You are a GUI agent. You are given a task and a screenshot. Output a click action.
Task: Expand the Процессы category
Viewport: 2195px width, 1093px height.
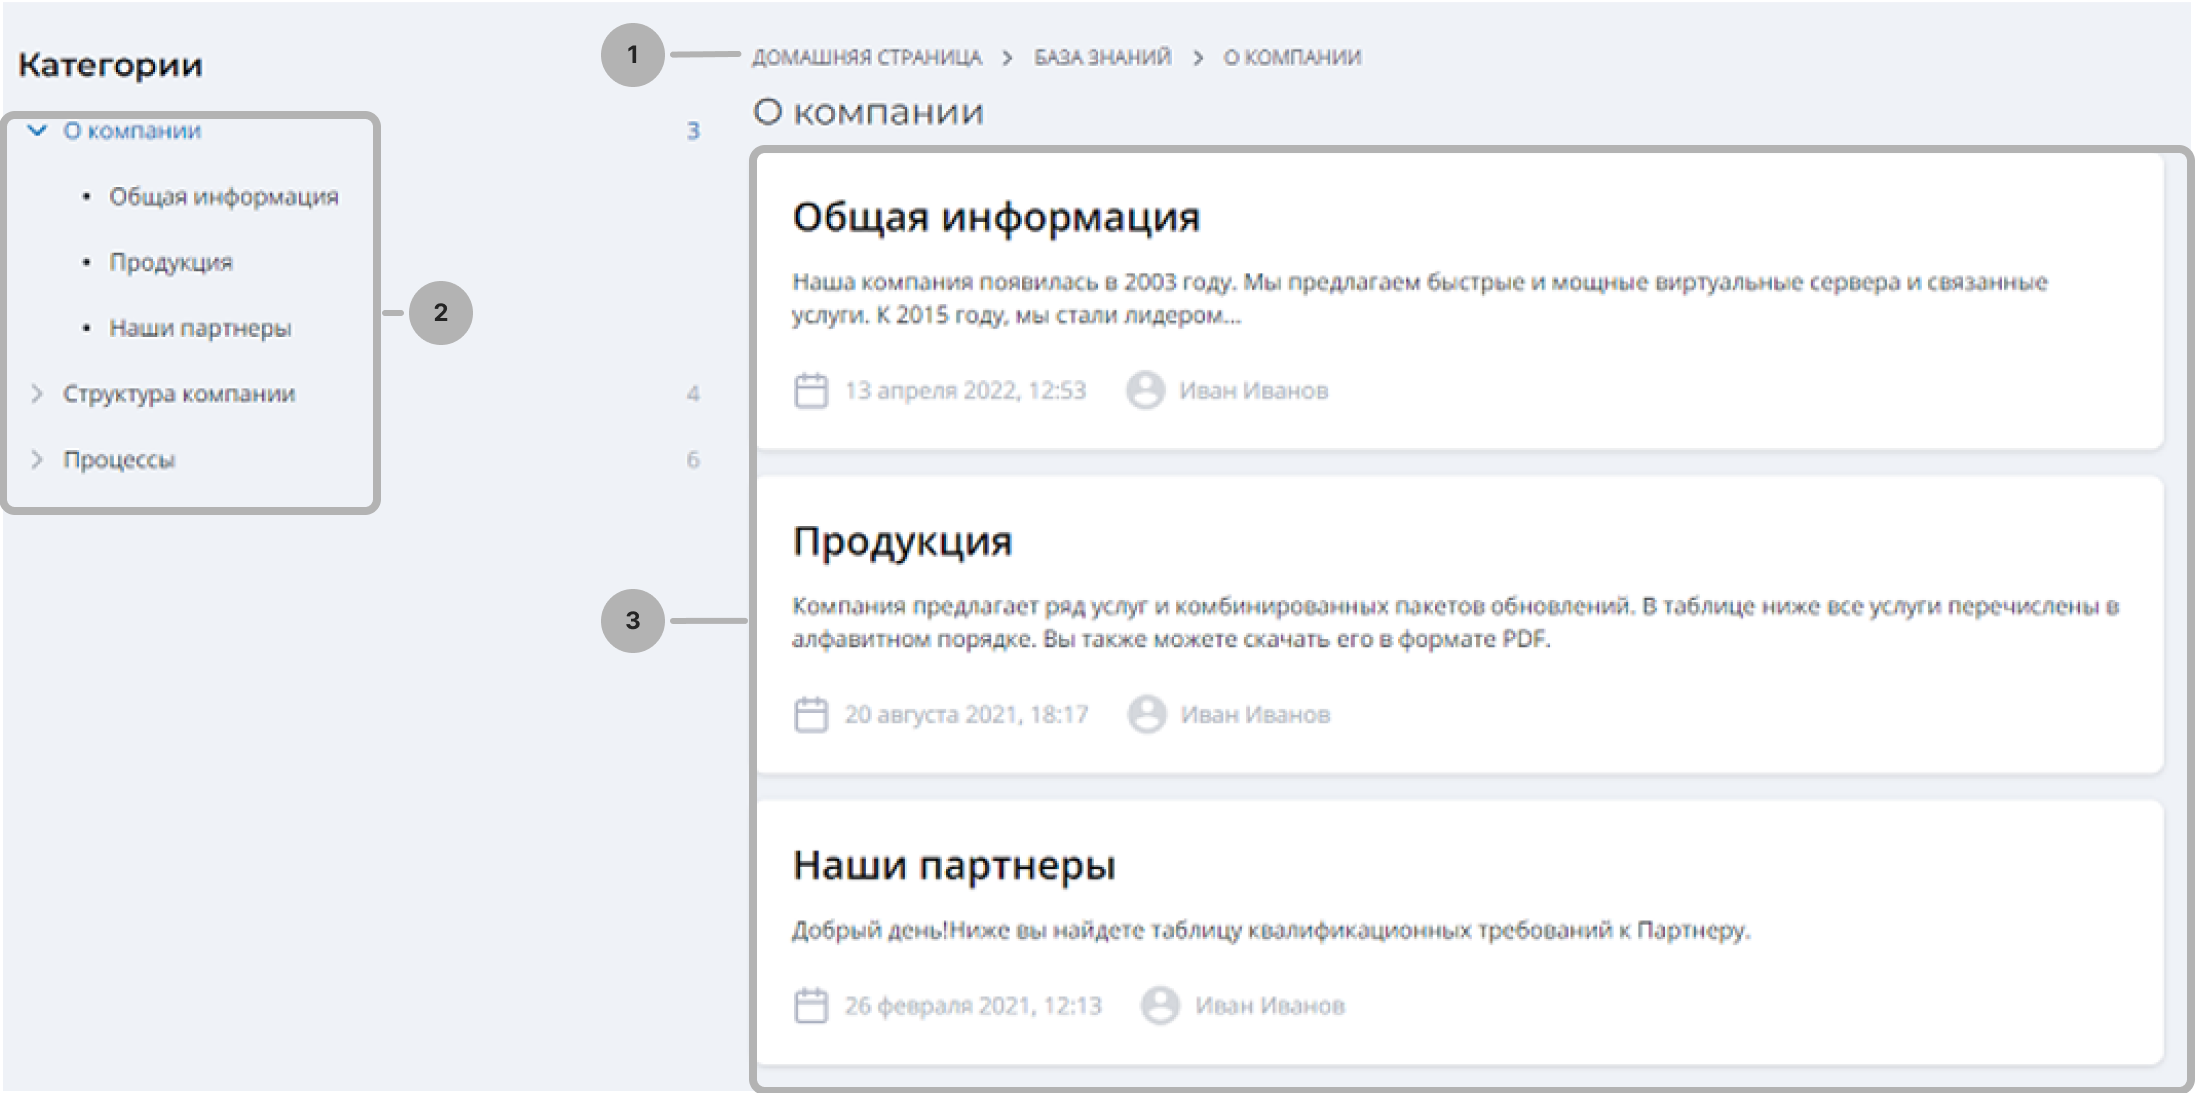point(37,460)
